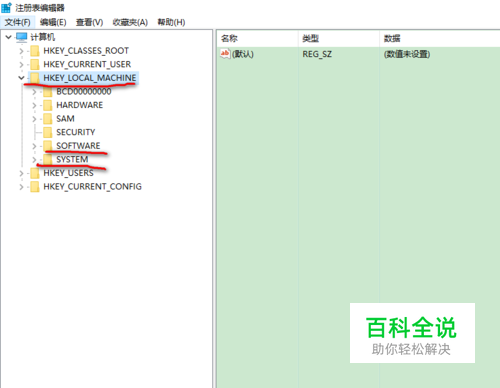Expand the SYSTEM arrow
The height and width of the screenshot is (388, 500).
coord(34,160)
